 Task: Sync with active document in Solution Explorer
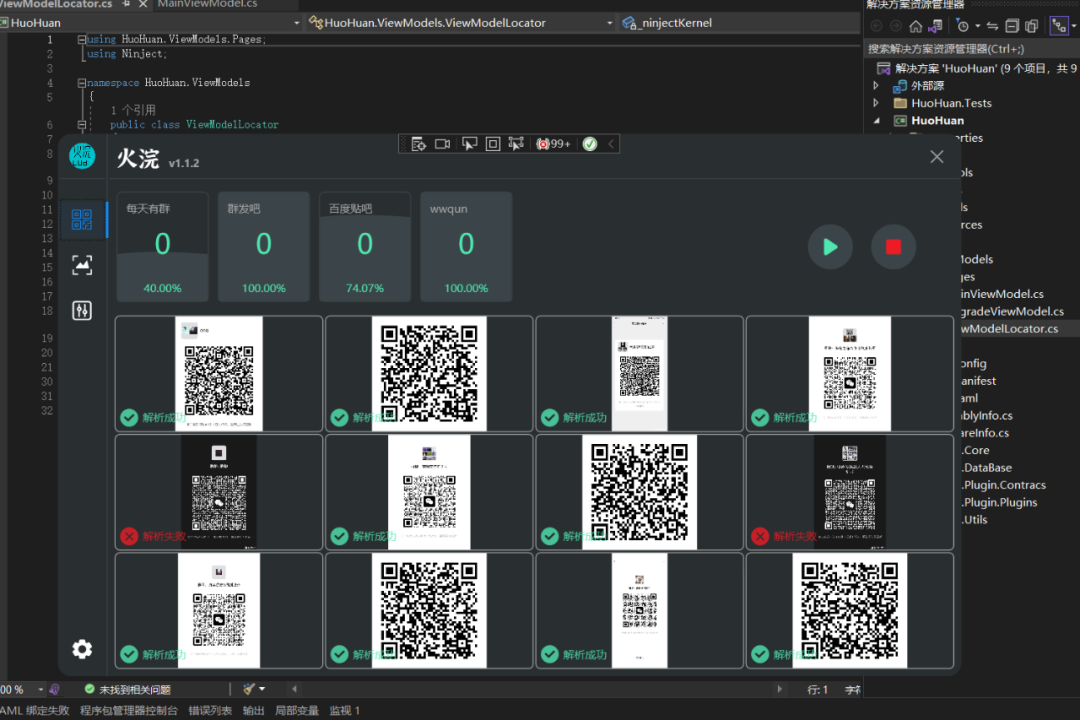tap(993, 26)
